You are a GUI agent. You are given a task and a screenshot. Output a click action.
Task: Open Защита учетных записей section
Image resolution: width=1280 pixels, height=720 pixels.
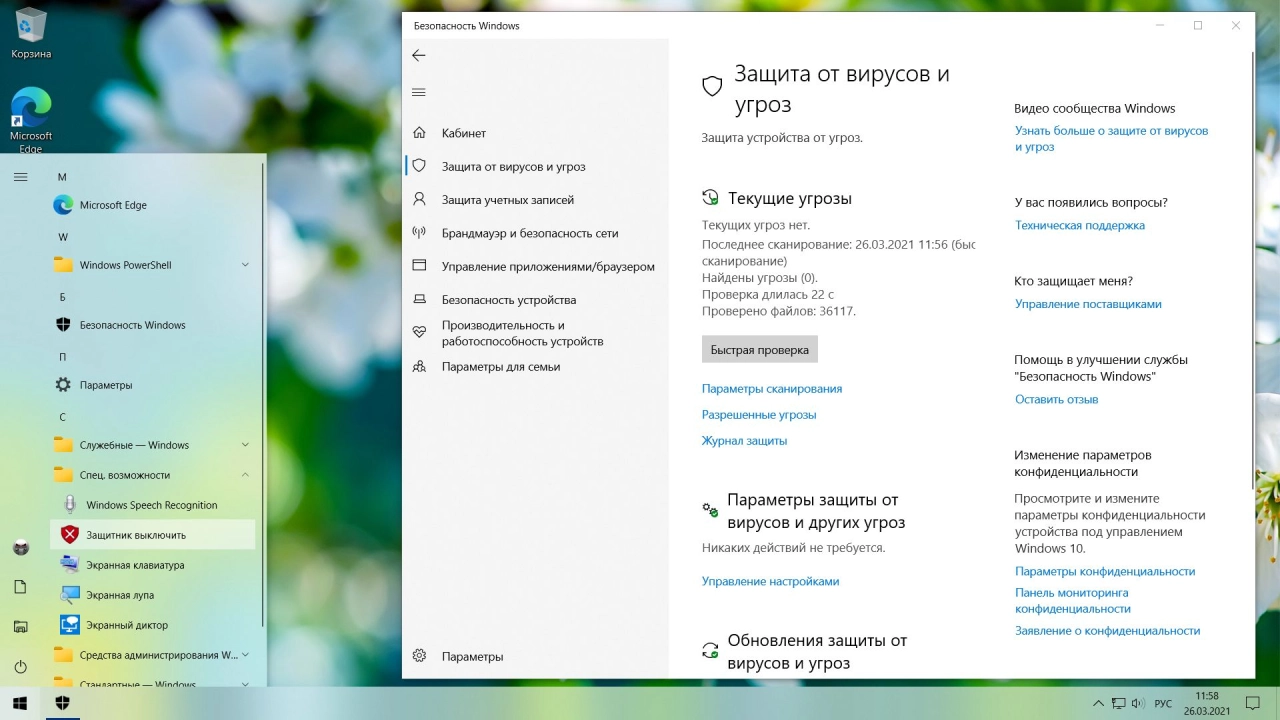[535, 200]
